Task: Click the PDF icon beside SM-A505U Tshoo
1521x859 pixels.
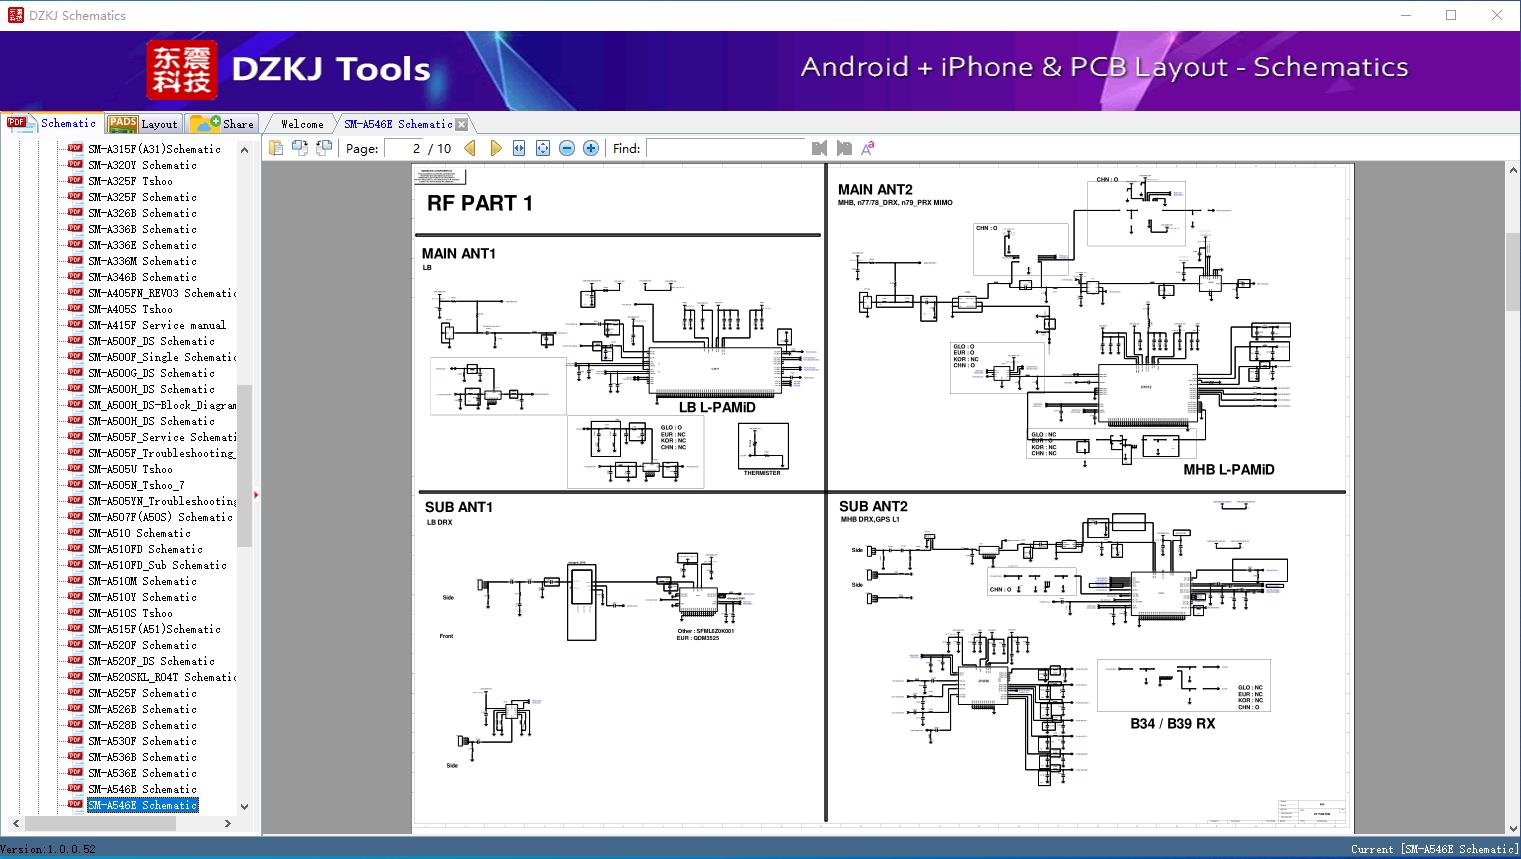Action: pyautogui.click(x=75, y=468)
